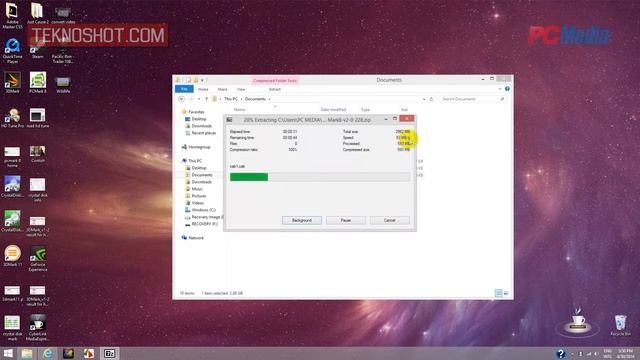
Task: Open recent locations dropdown arrow
Action: 199,99
